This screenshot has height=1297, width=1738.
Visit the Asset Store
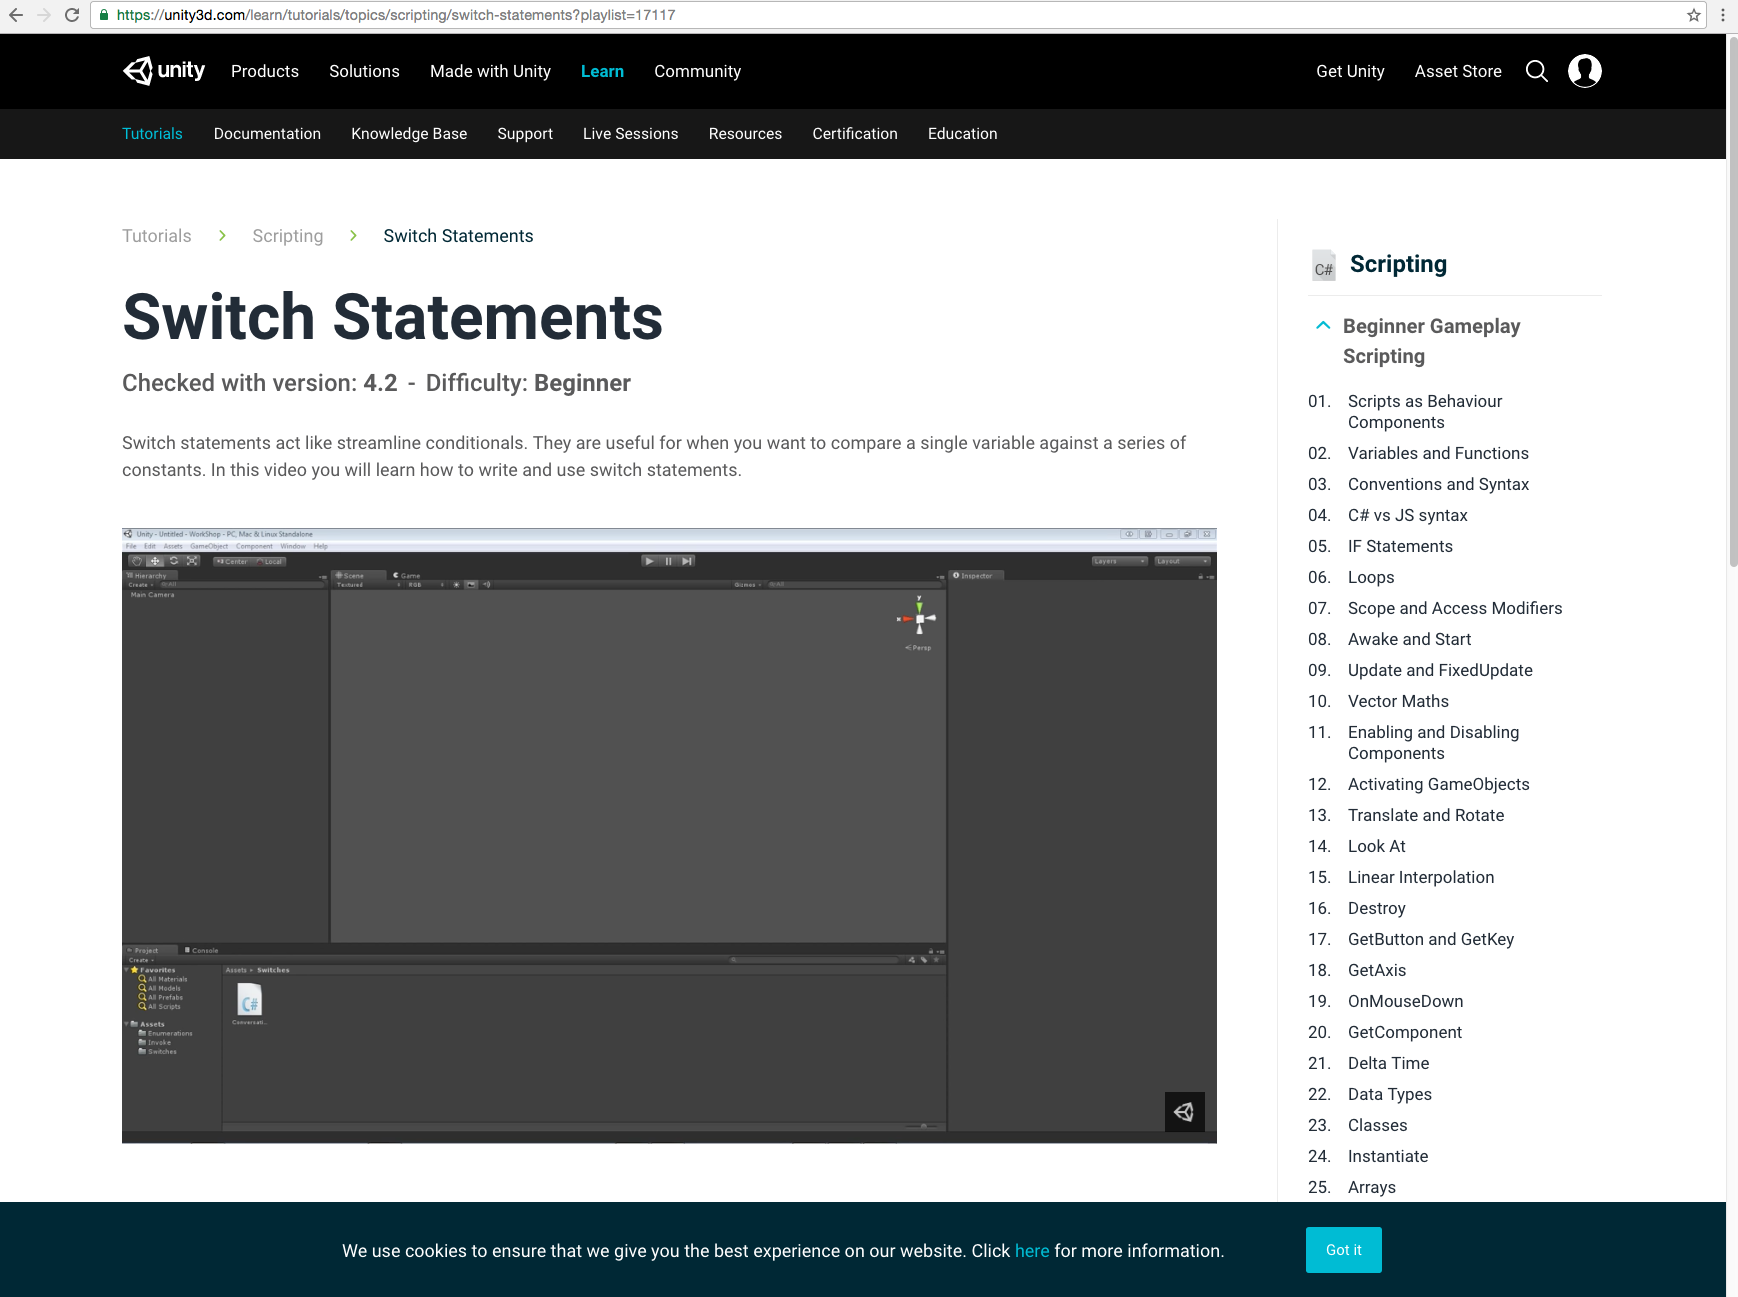(x=1458, y=71)
